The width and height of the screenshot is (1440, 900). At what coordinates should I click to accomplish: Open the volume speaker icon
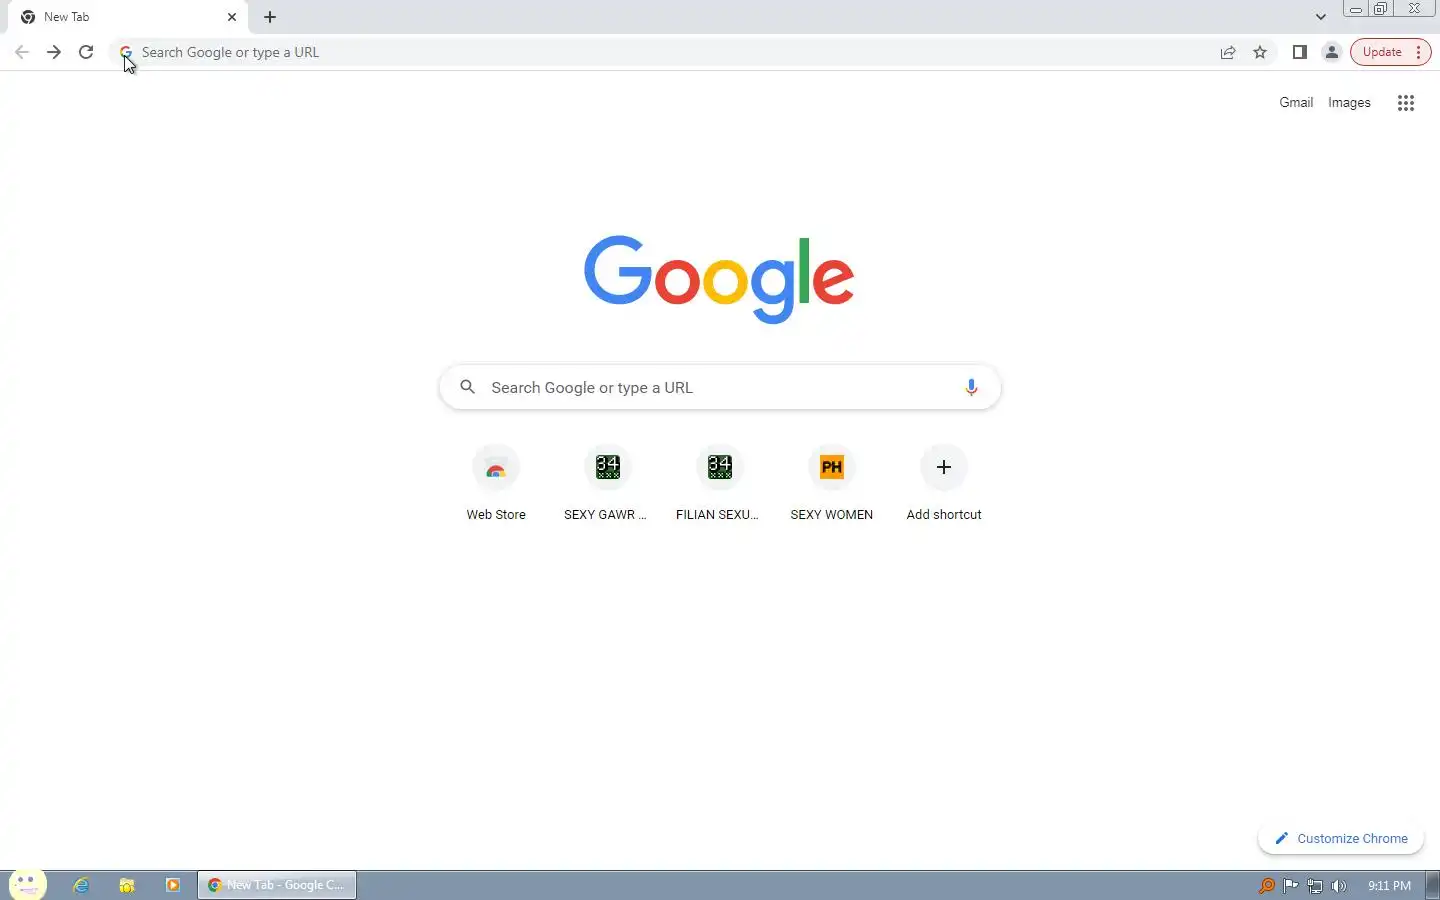click(x=1339, y=885)
